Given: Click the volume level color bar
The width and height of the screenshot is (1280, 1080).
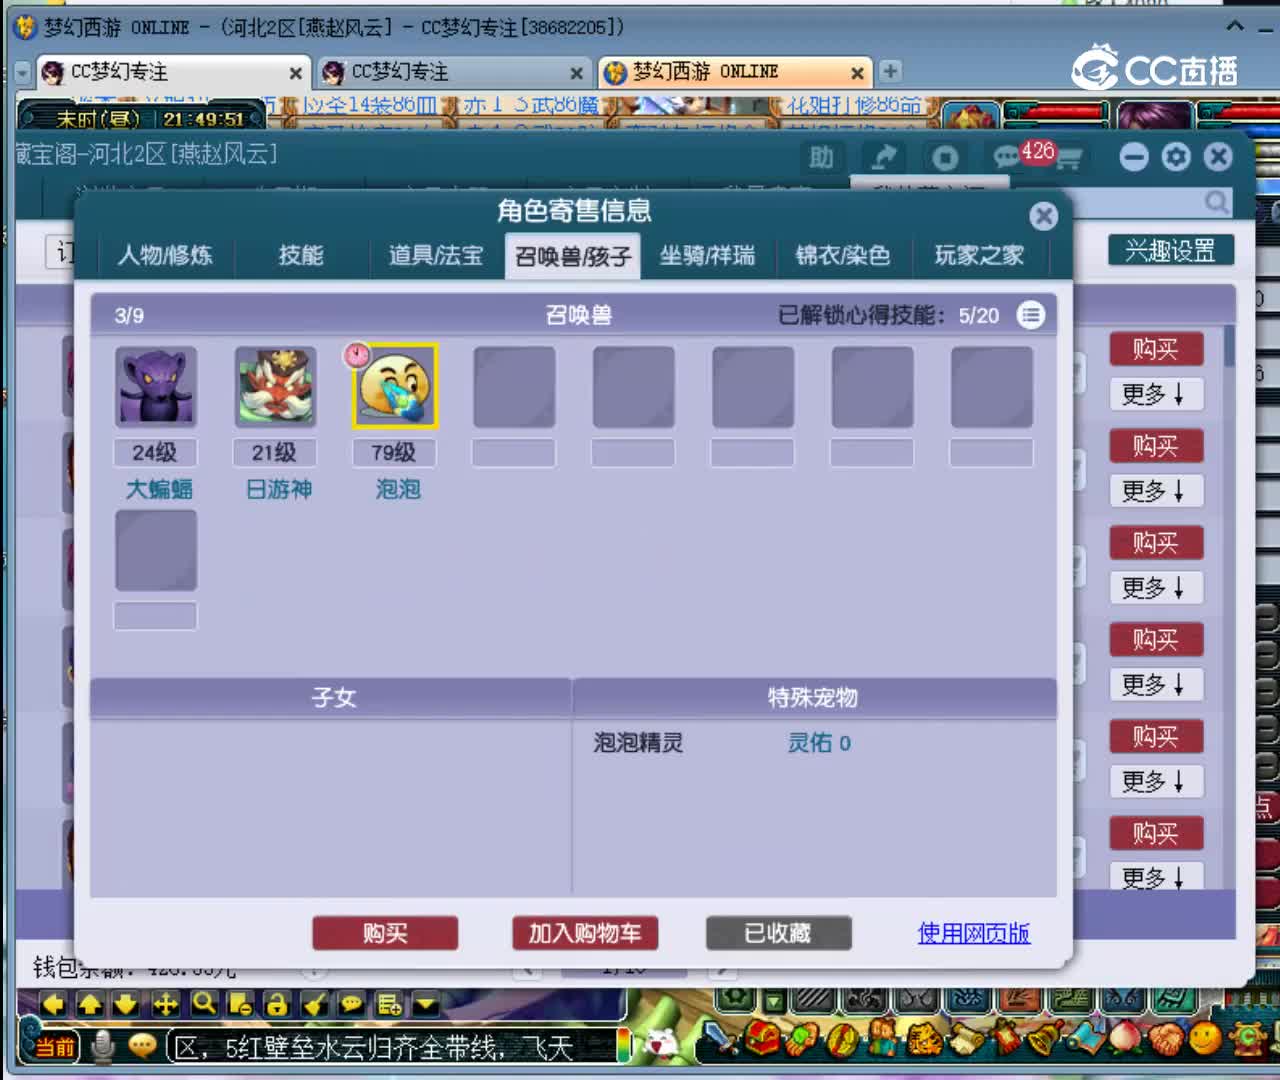Looking at the screenshot, I should click(624, 1046).
